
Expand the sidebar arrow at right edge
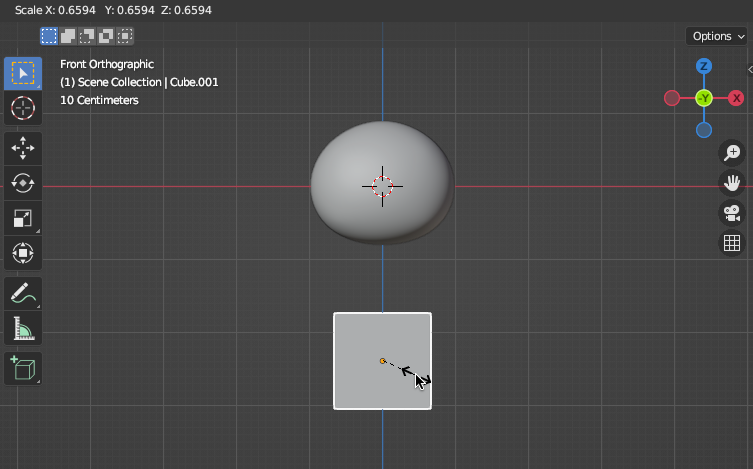pos(750,70)
